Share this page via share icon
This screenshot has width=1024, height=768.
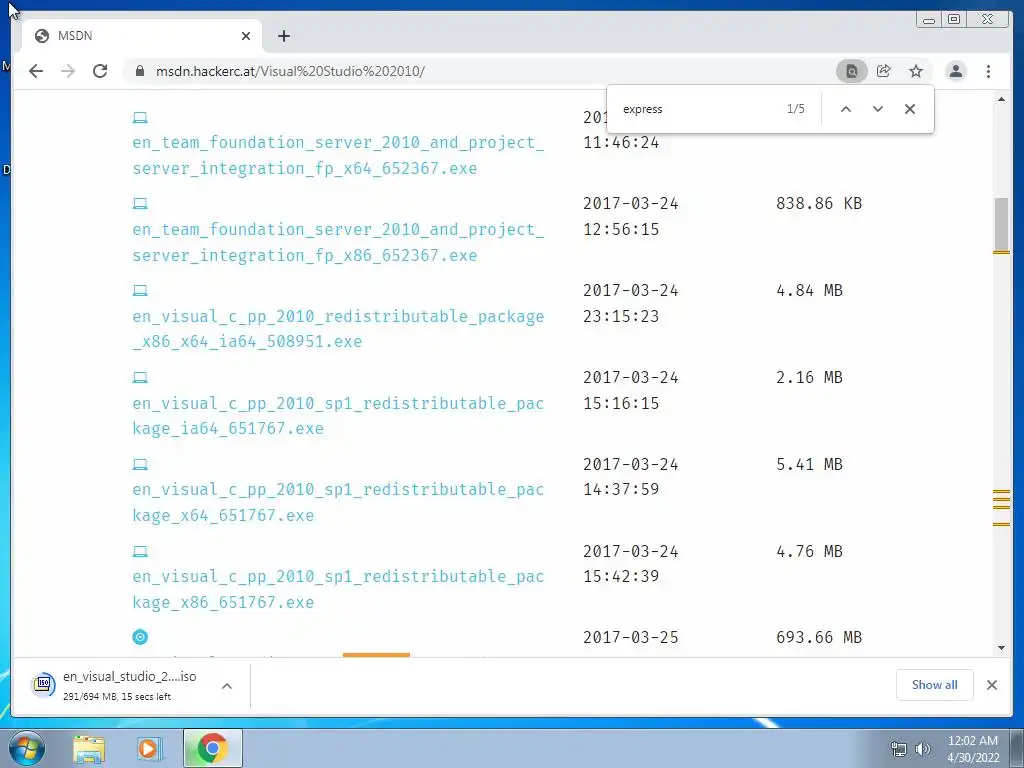click(x=884, y=71)
